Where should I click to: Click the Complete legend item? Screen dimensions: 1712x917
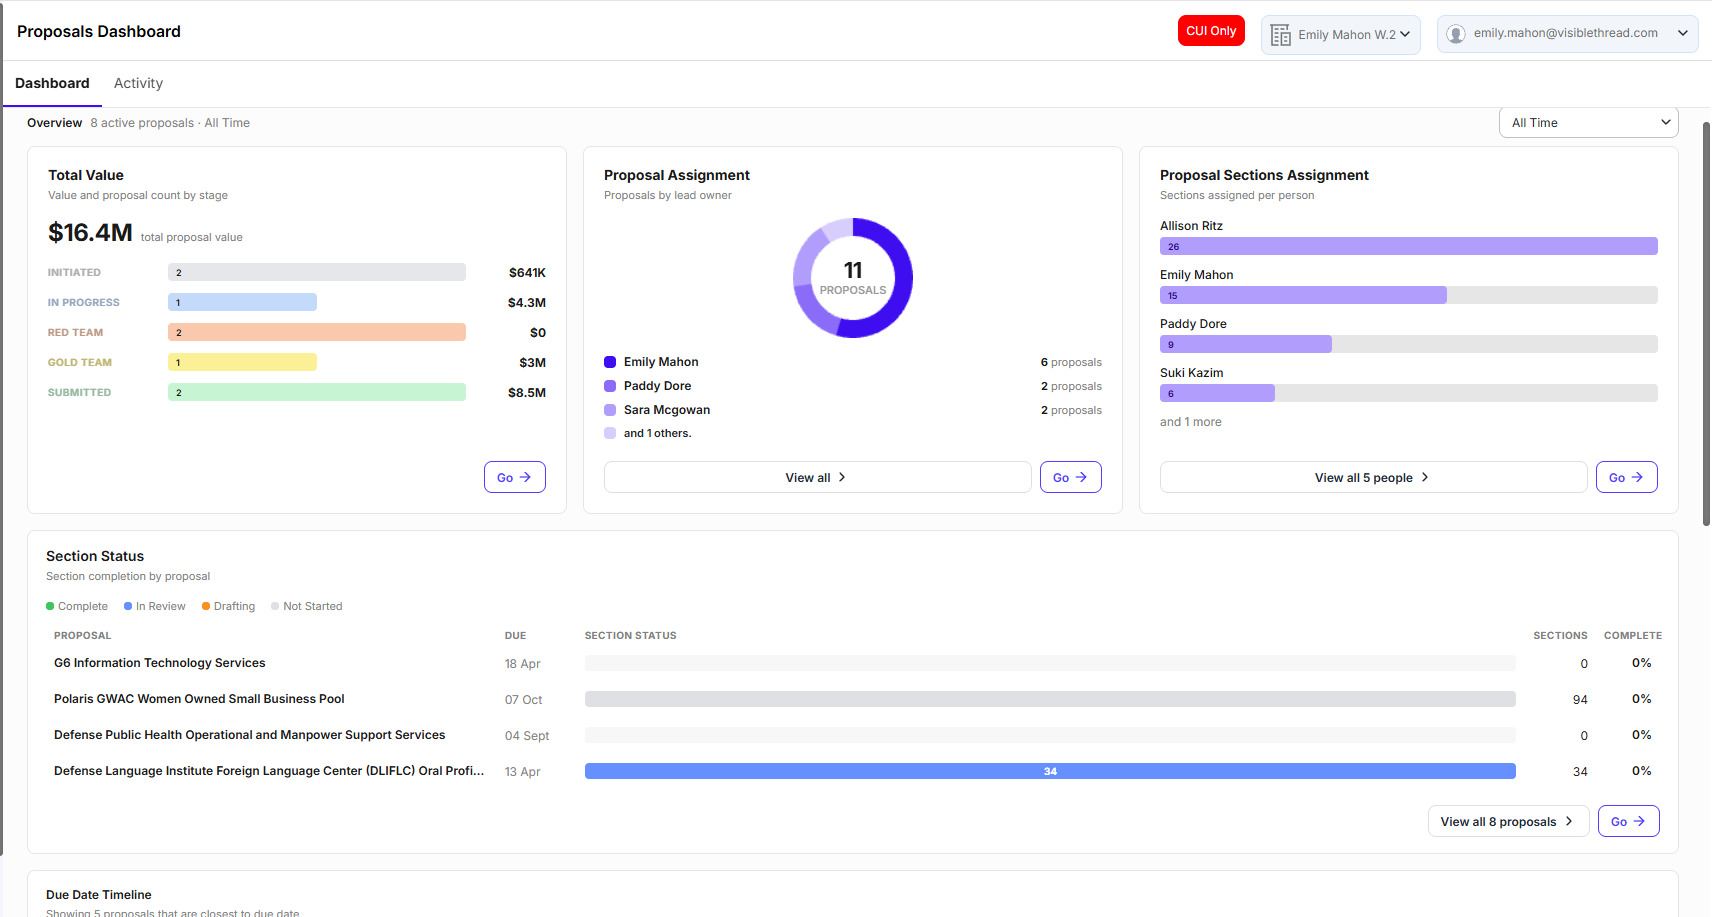77,606
